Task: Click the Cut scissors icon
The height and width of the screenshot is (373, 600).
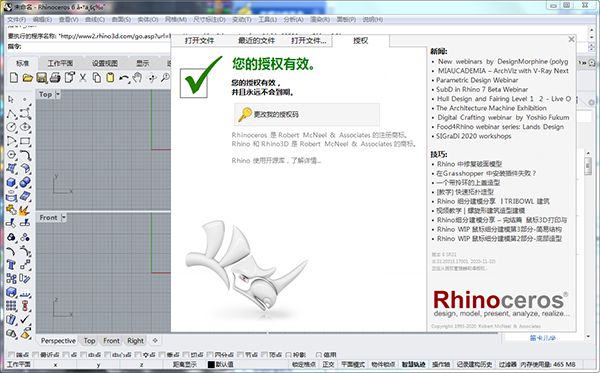Action: pos(83,78)
